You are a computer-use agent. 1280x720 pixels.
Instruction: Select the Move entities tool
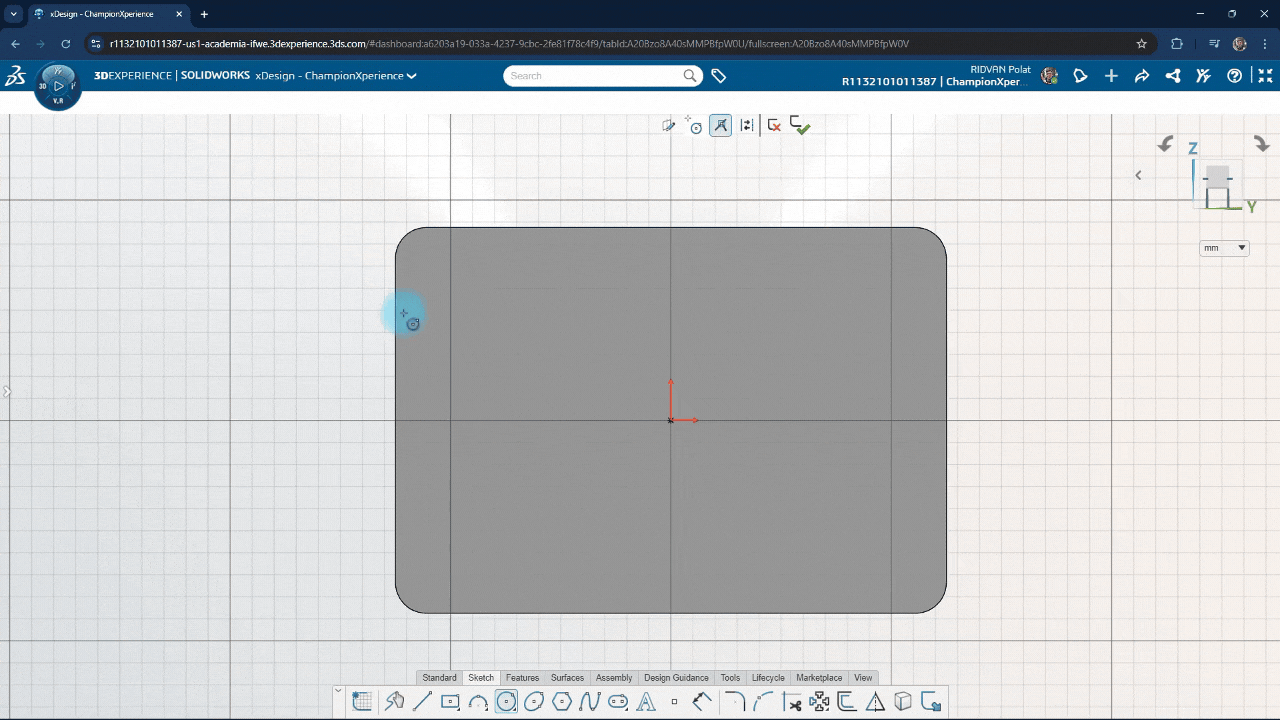(820, 702)
